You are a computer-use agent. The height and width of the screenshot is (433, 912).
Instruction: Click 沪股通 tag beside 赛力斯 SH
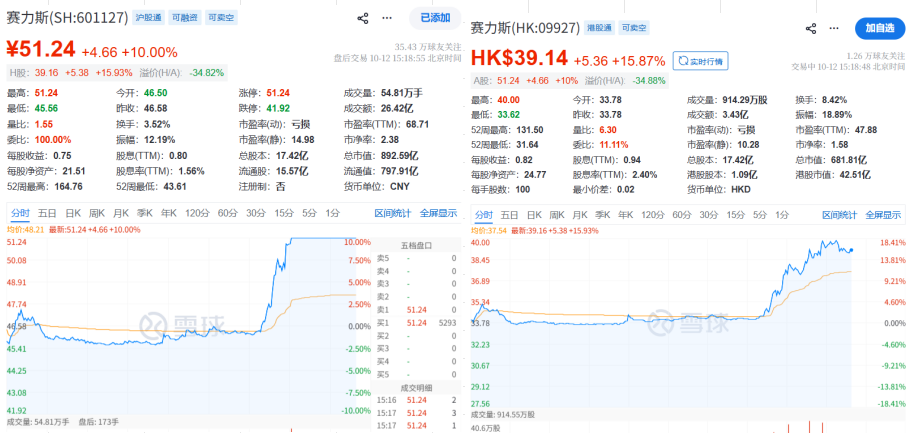[148, 18]
